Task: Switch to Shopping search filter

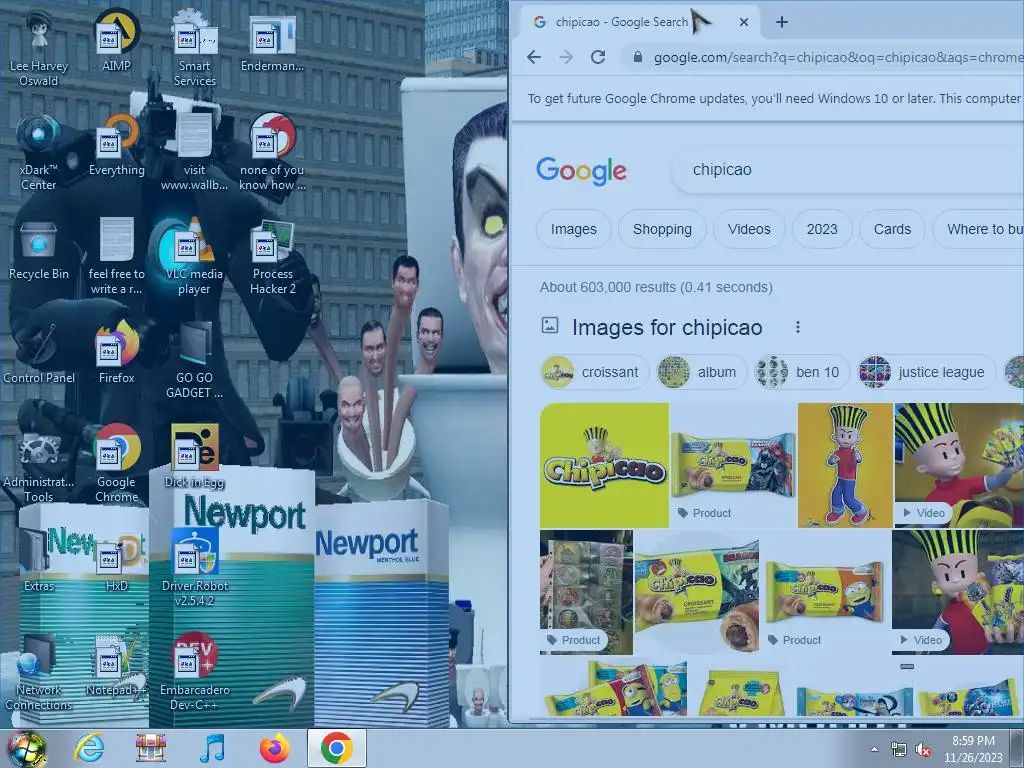Action: 662,229
